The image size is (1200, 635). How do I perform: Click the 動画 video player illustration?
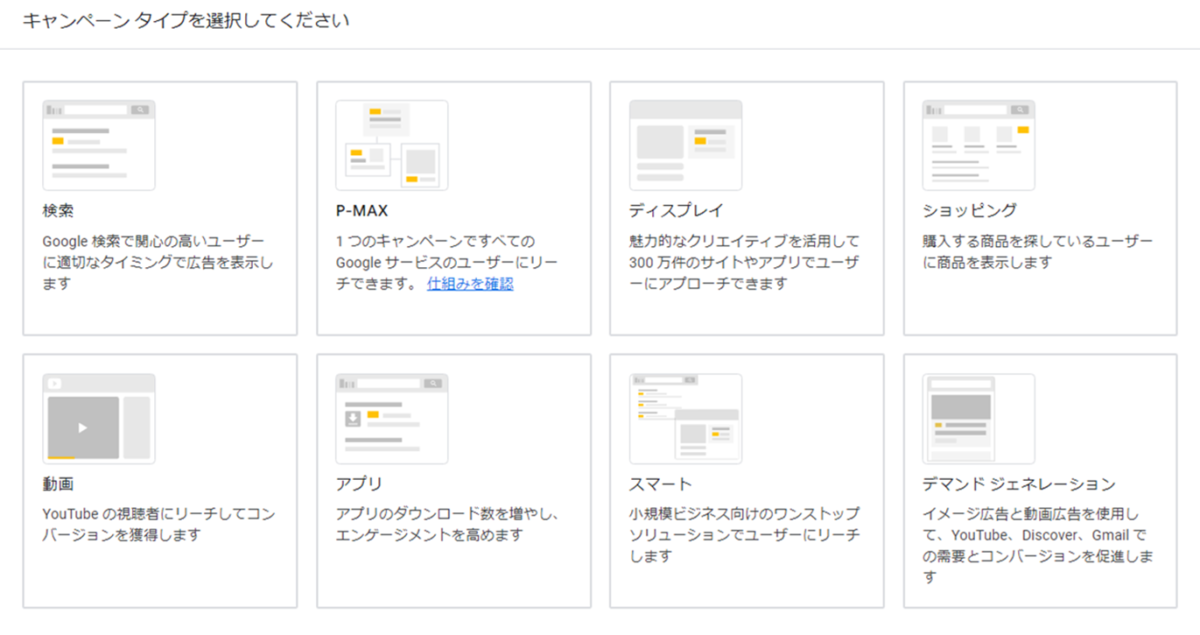click(99, 418)
